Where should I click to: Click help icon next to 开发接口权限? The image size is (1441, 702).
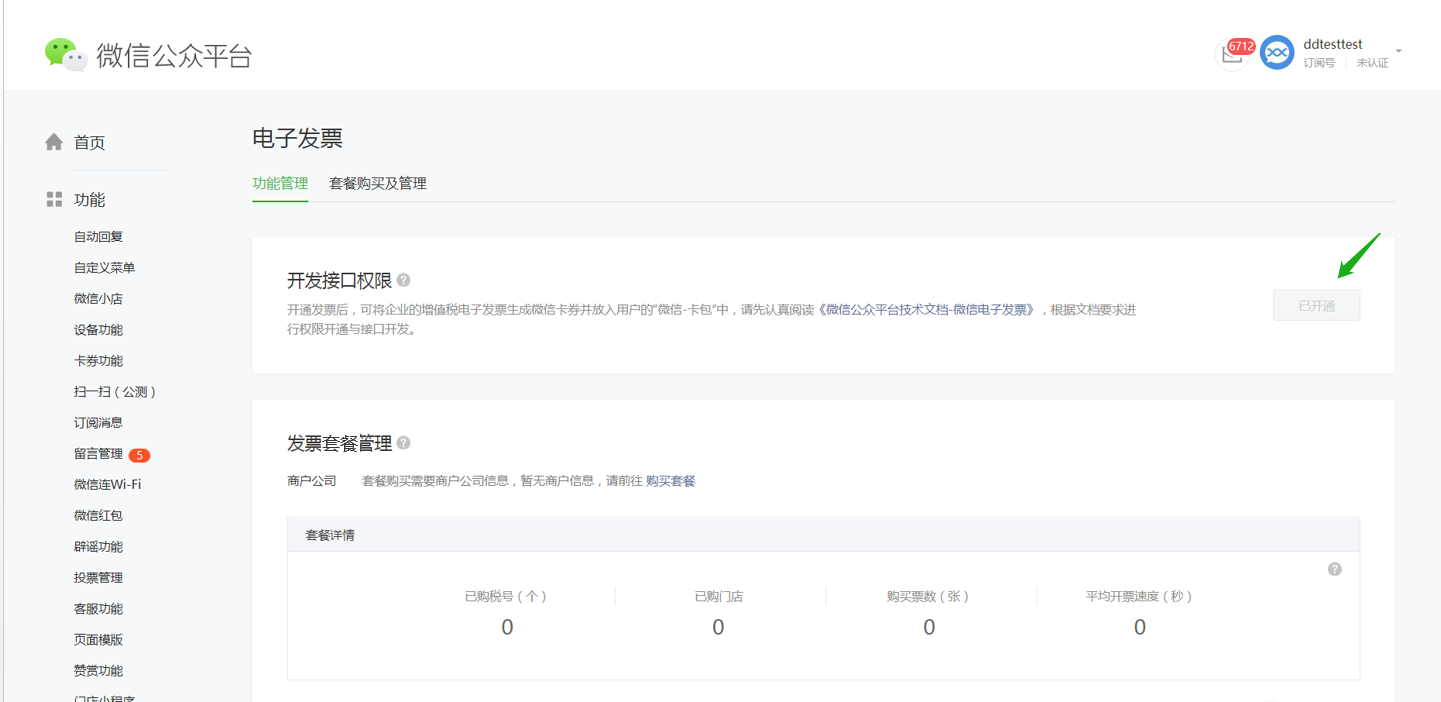(403, 280)
